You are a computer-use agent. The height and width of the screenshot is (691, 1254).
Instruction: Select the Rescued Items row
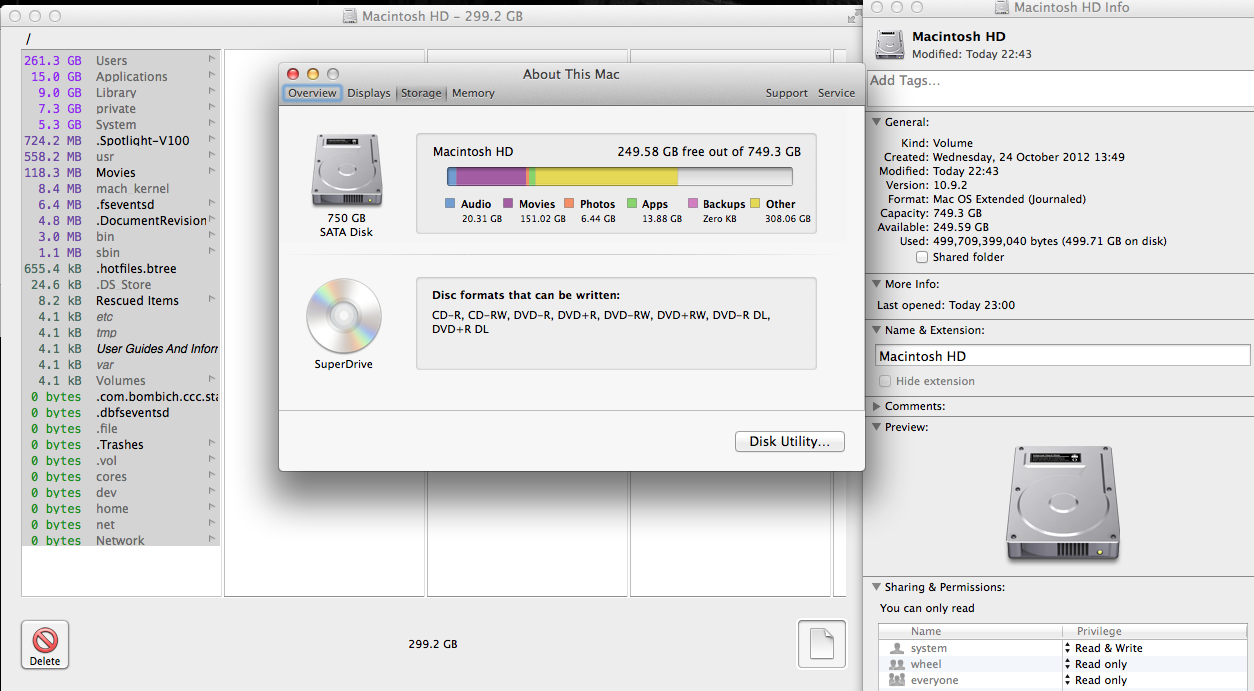coord(121,300)
